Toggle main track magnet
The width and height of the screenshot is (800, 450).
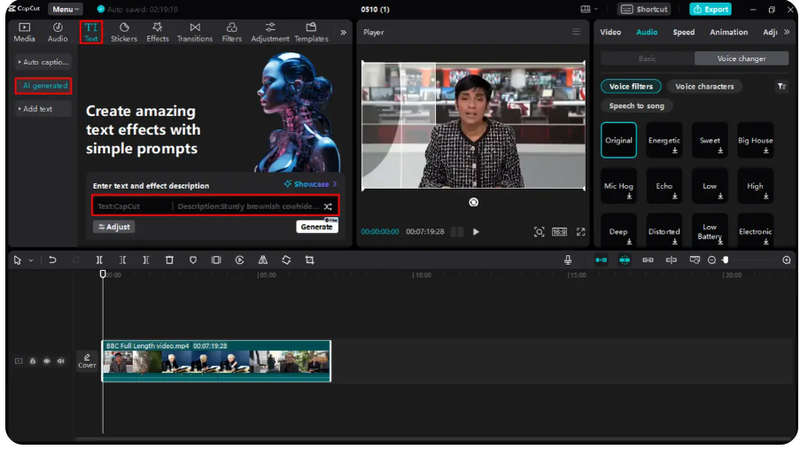click(601, 260)
